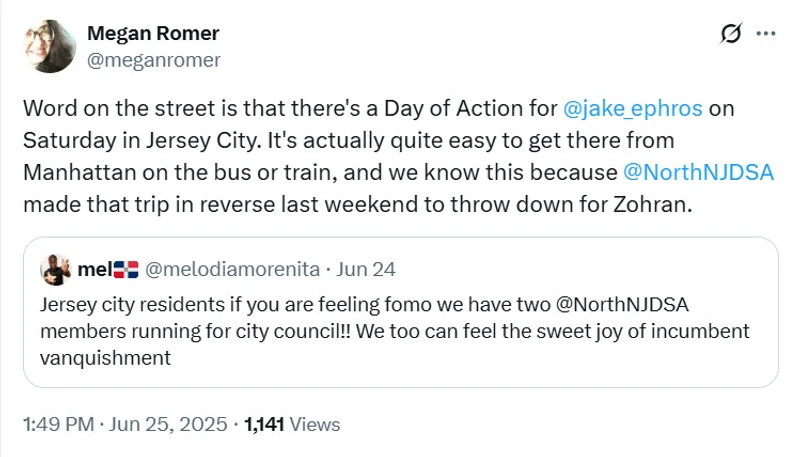The width and height of the screenshot is (800, 457).
Task: Open Megan Romer display name link
Action: click(153, 33)
